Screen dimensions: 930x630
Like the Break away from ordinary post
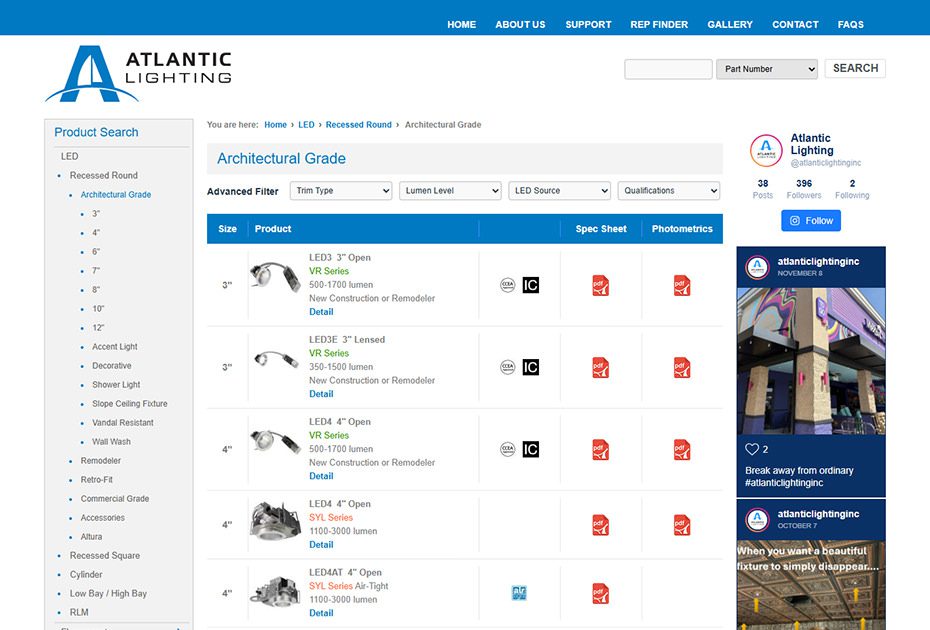click(752, 450)
